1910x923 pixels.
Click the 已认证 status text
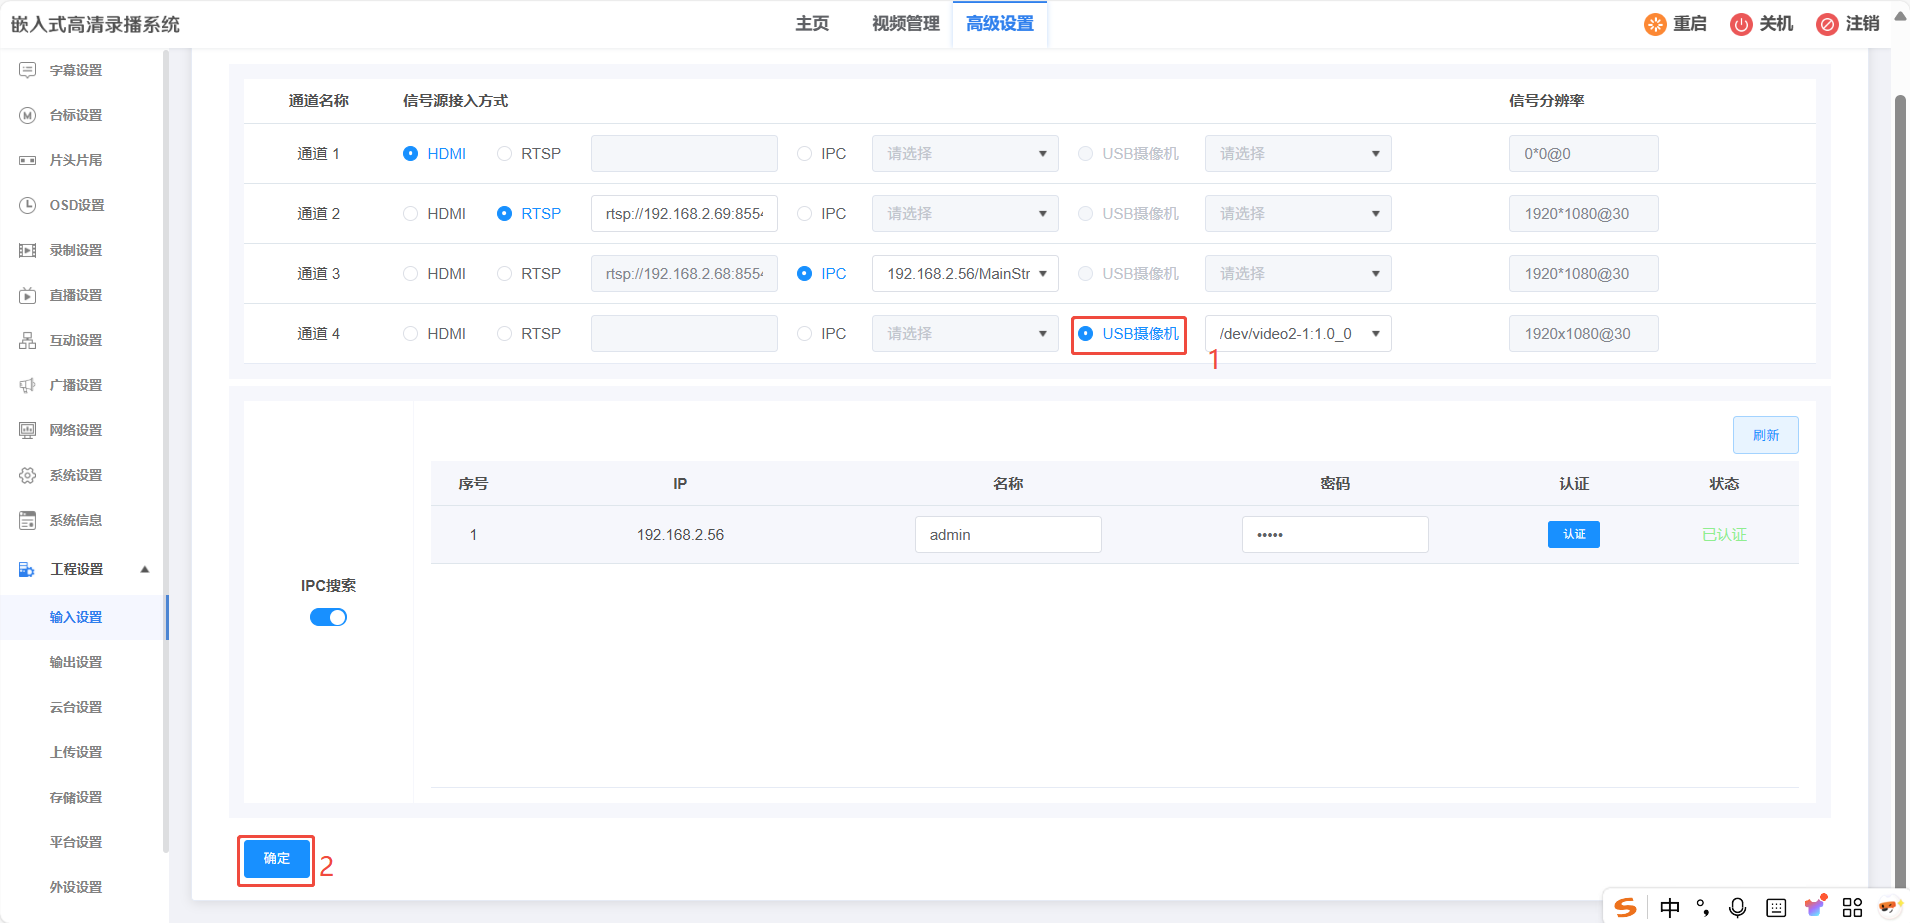coord(1724,534)
